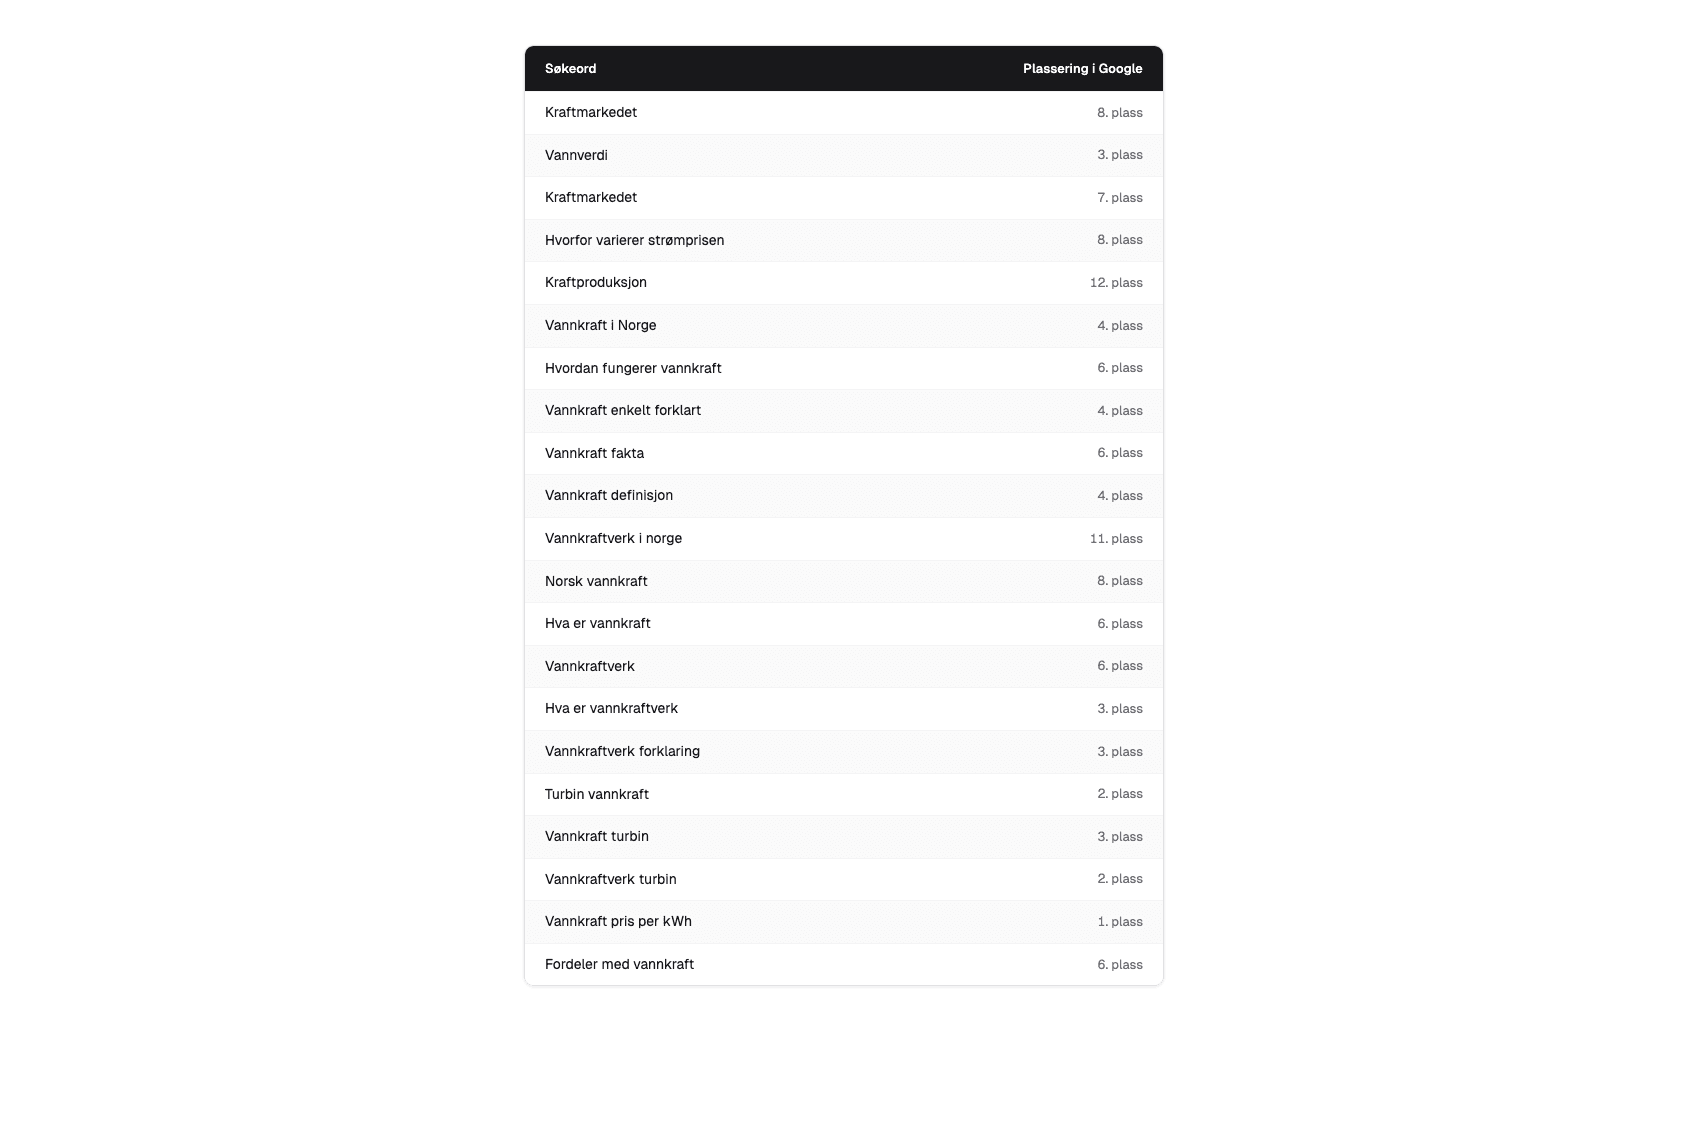The height and width of the screenshot is (1136, 1691).
Task: Click Vannkraftverk i norge keyword
Action: click(x=613, y=538)
